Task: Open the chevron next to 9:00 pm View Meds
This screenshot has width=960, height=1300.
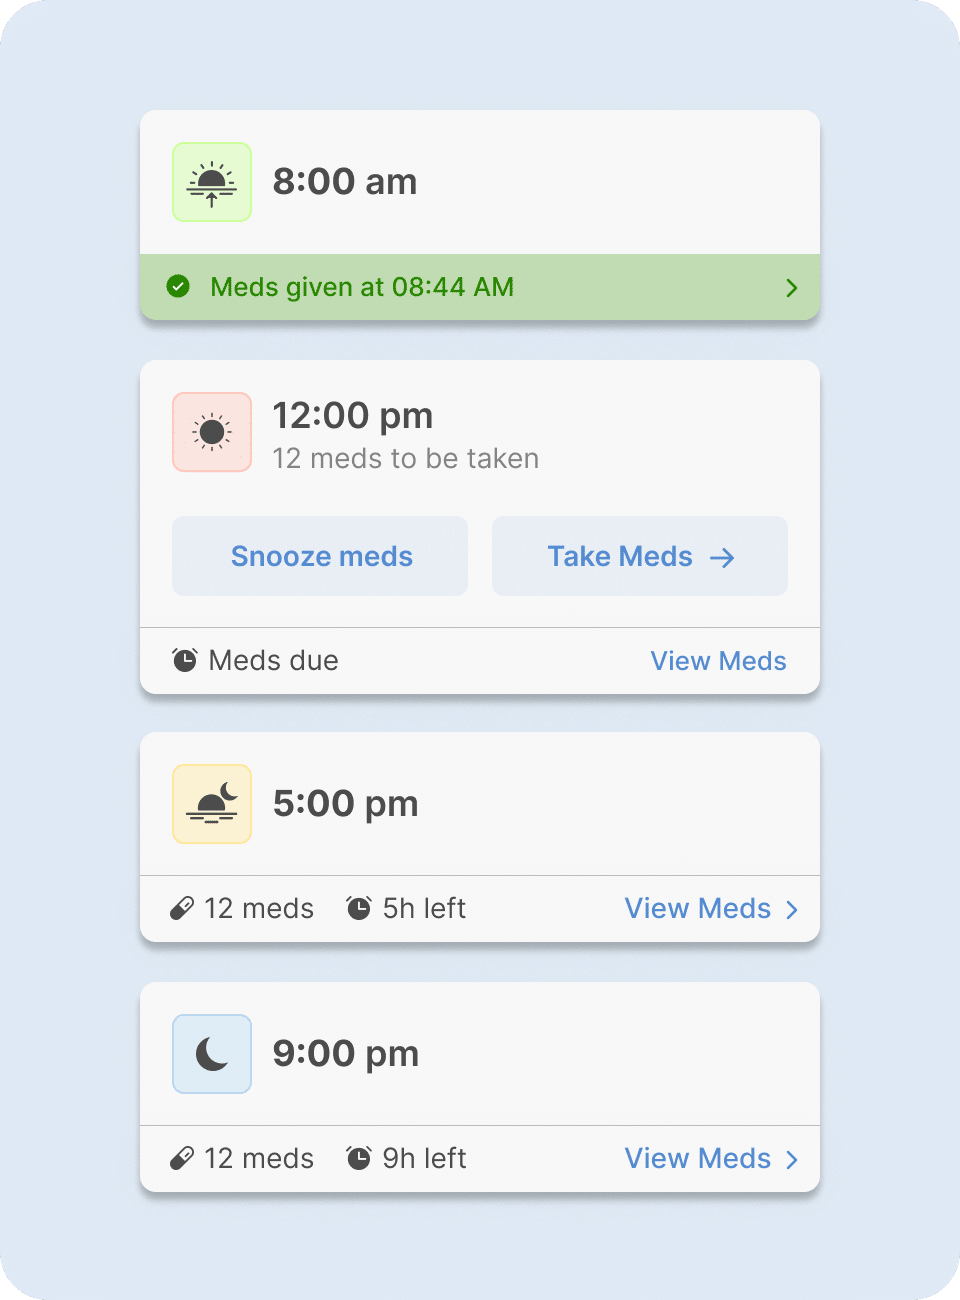Action: click(x=792, y=1159)
